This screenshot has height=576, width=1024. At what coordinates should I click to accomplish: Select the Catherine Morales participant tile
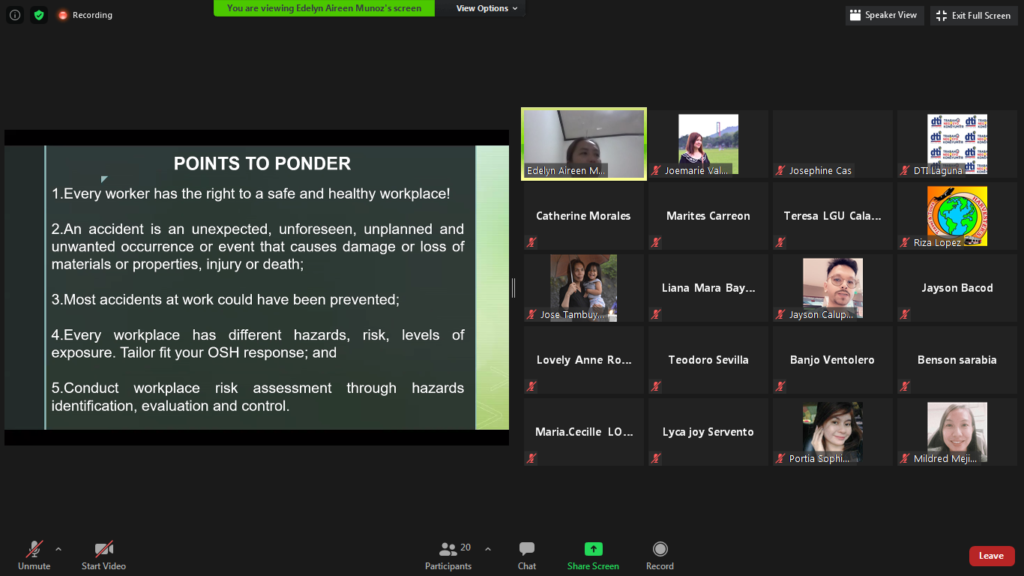(584, 216)
